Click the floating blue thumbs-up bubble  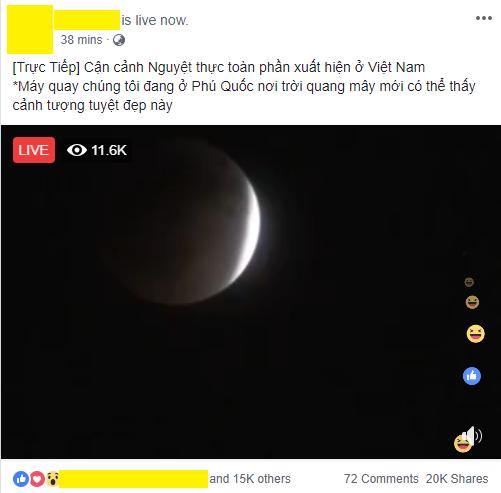point(472,376)
